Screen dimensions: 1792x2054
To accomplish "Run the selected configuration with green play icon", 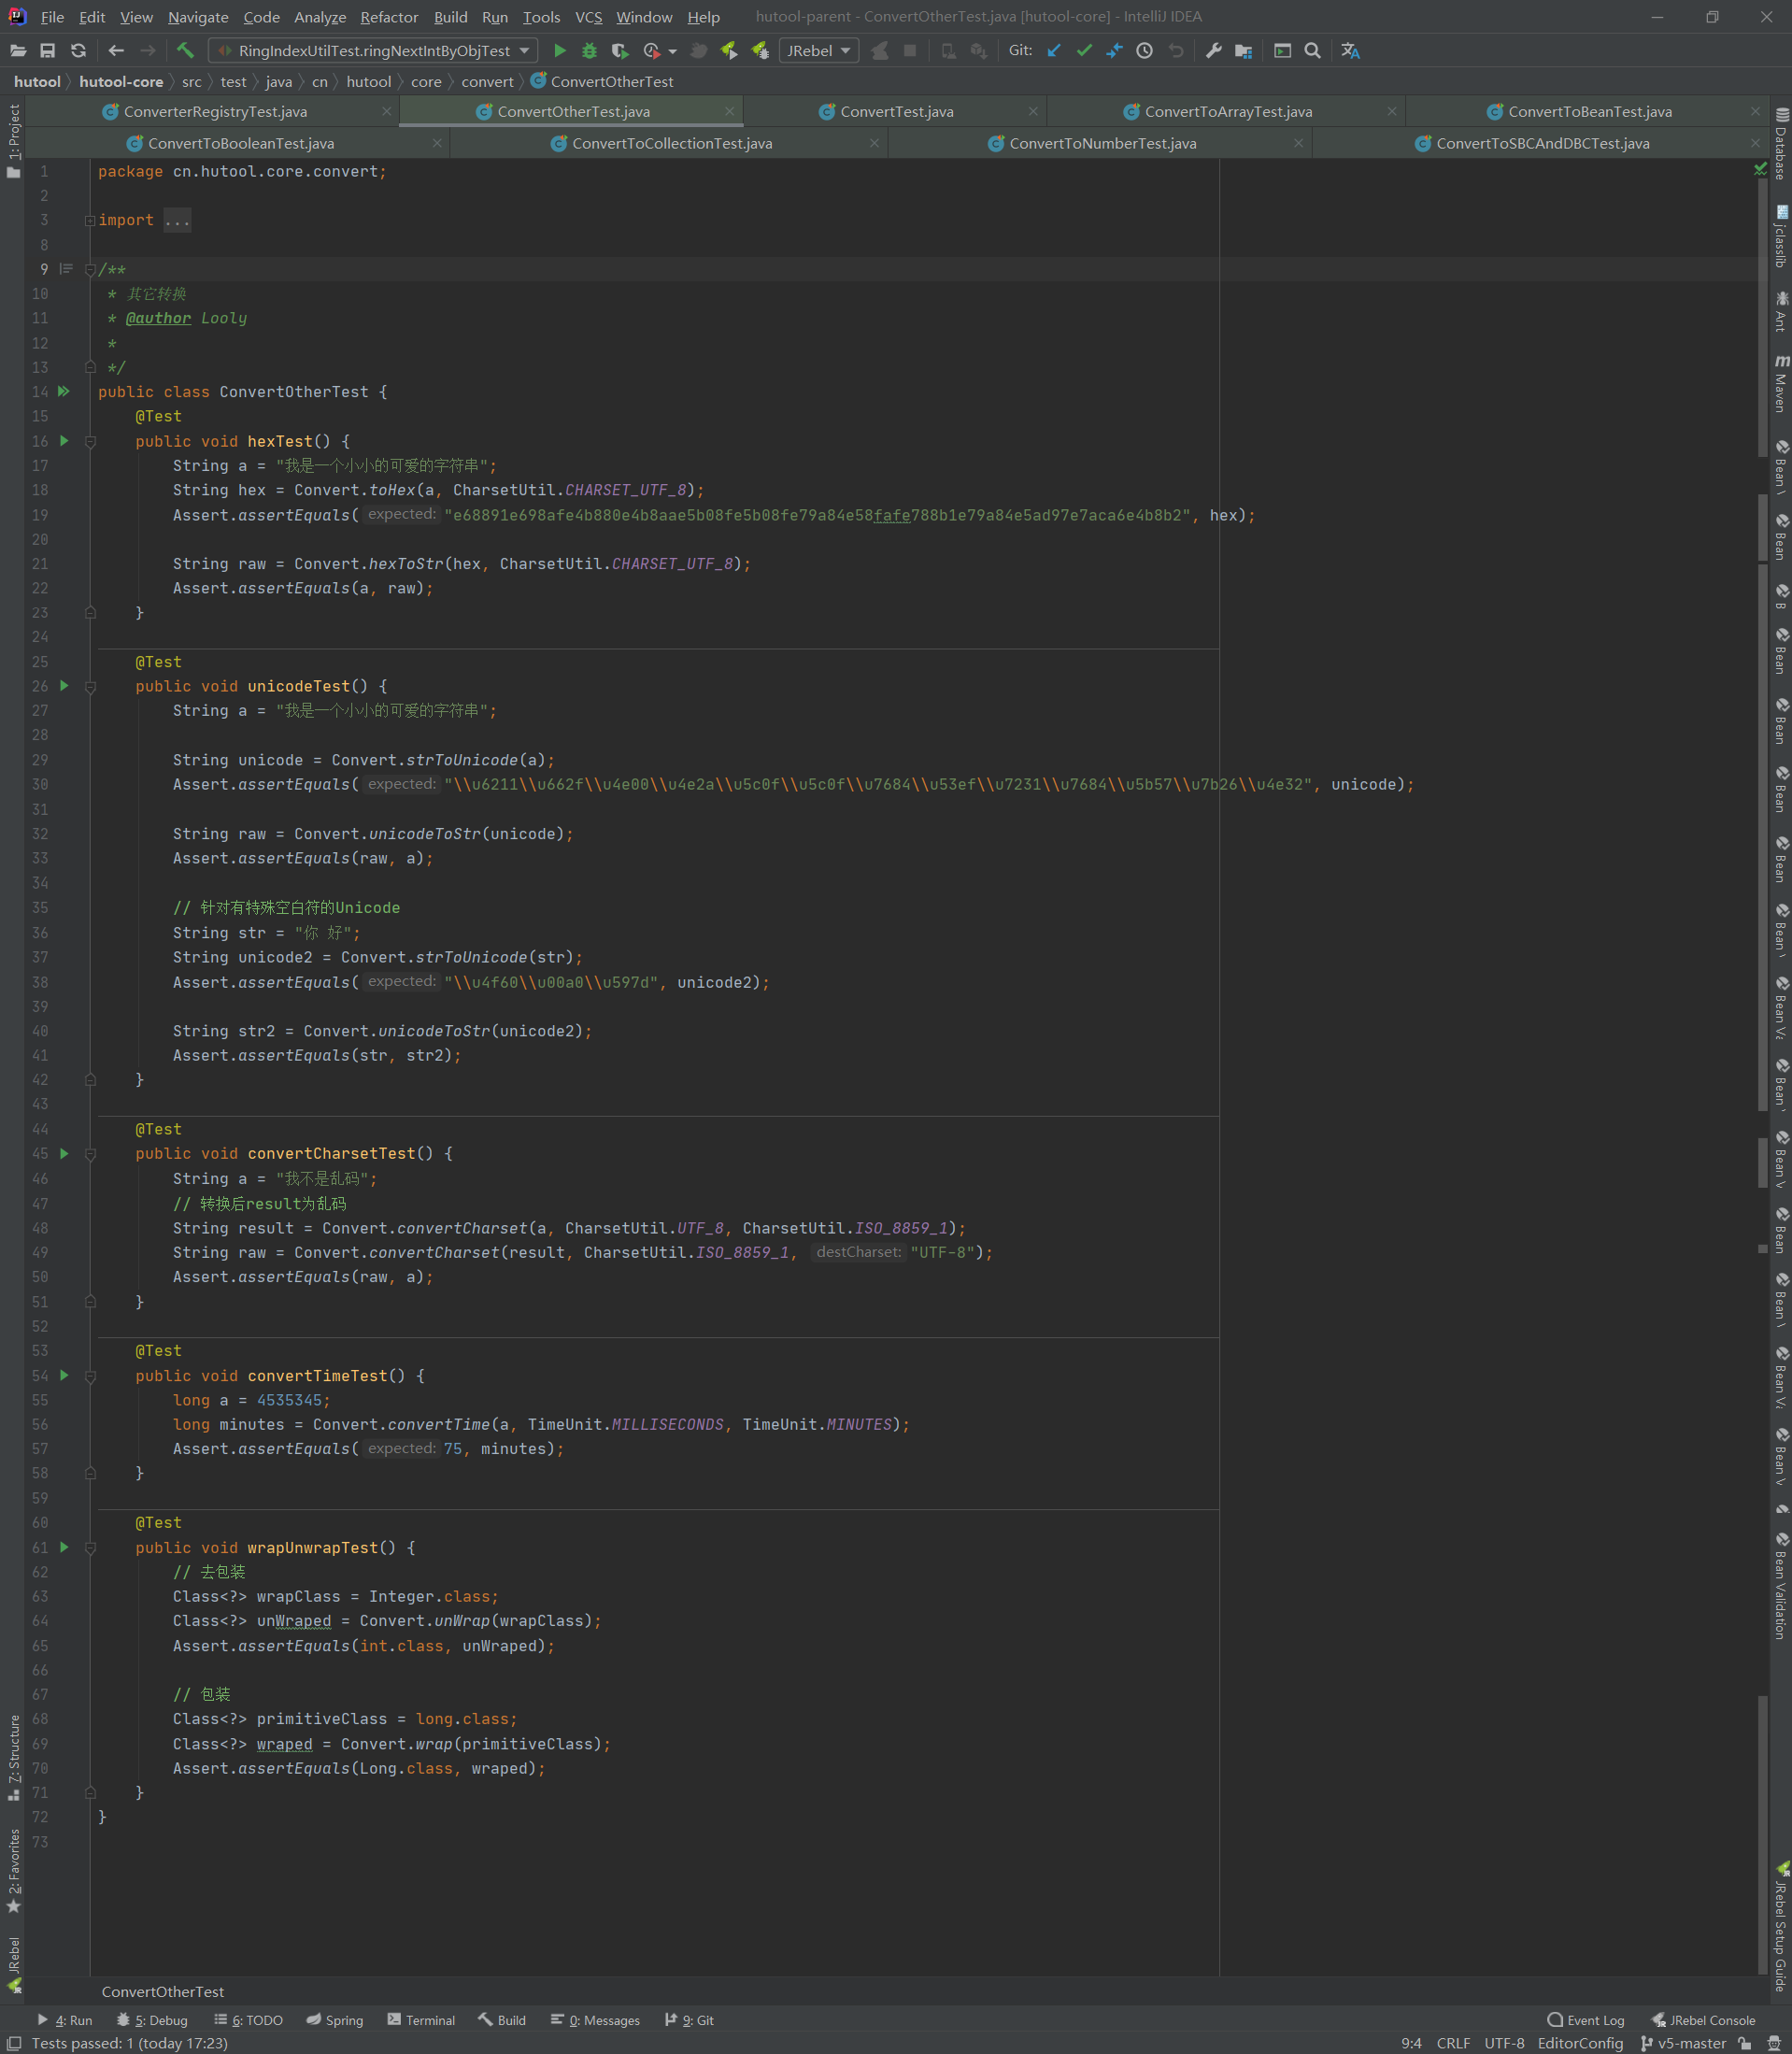I will click(x=560, y=51).
